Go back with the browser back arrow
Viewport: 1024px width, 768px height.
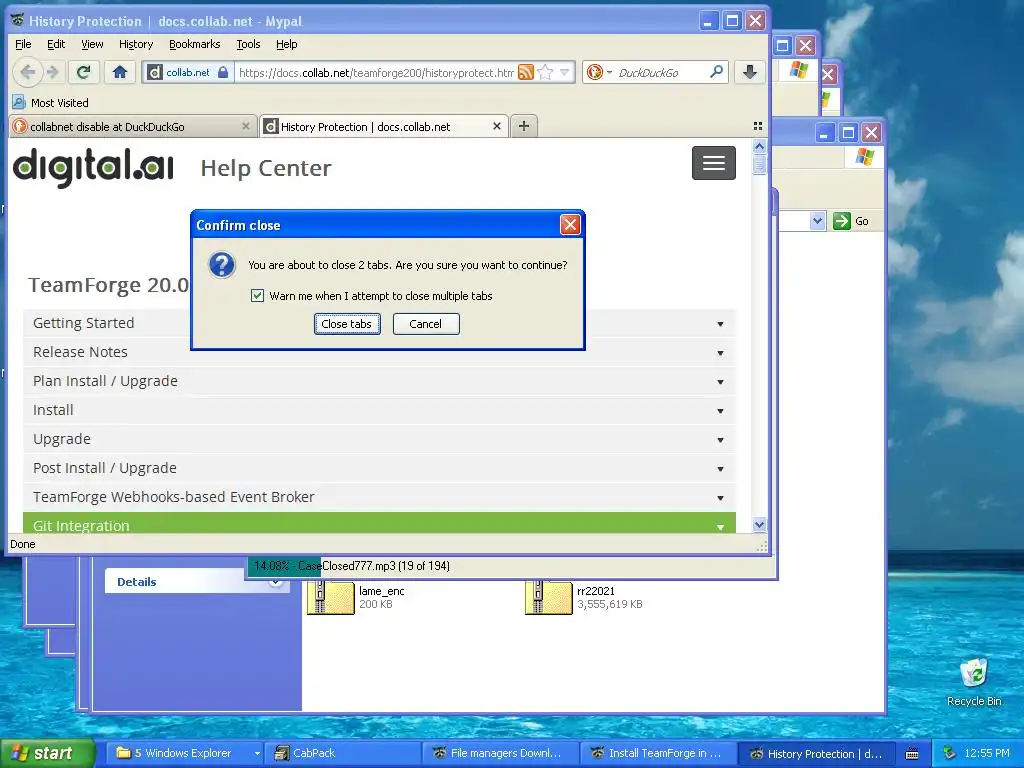pos(27,72)
